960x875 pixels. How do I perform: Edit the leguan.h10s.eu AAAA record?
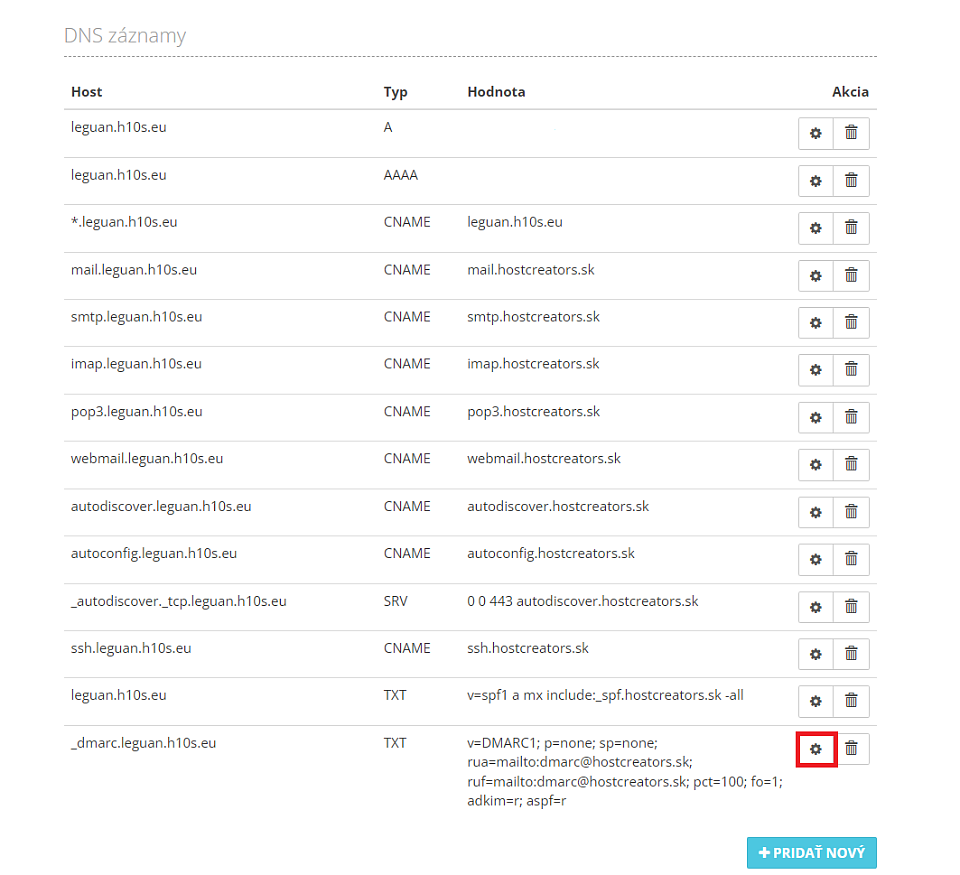coord(816,181)
